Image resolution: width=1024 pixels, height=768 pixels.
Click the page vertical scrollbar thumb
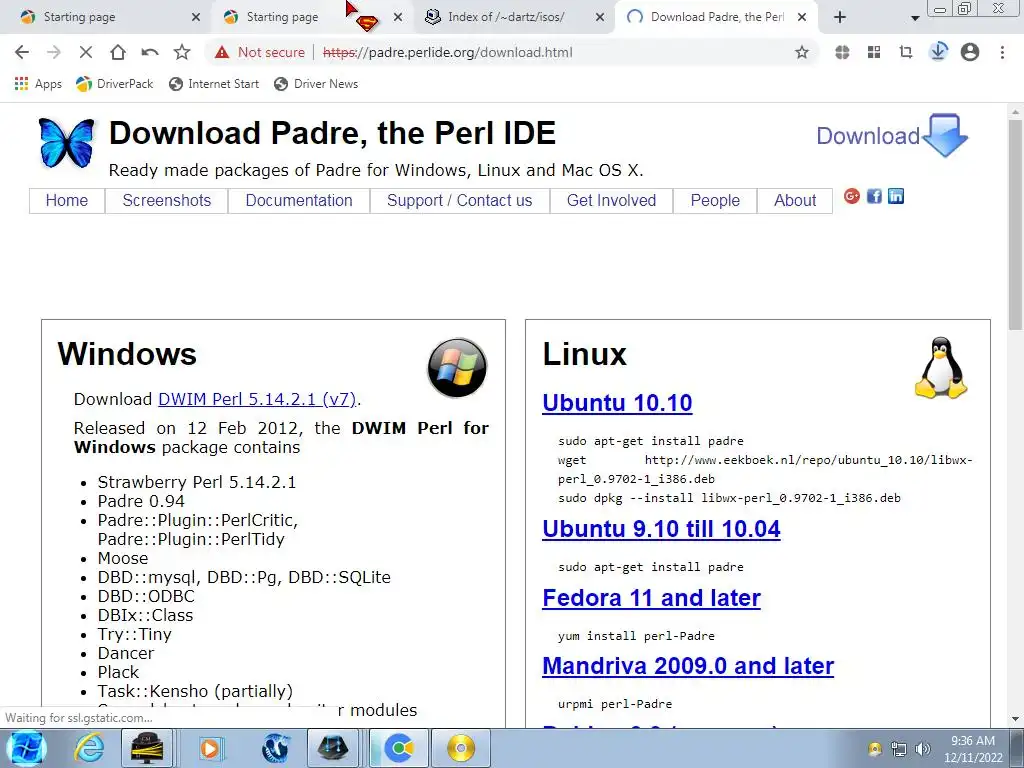1015,225
